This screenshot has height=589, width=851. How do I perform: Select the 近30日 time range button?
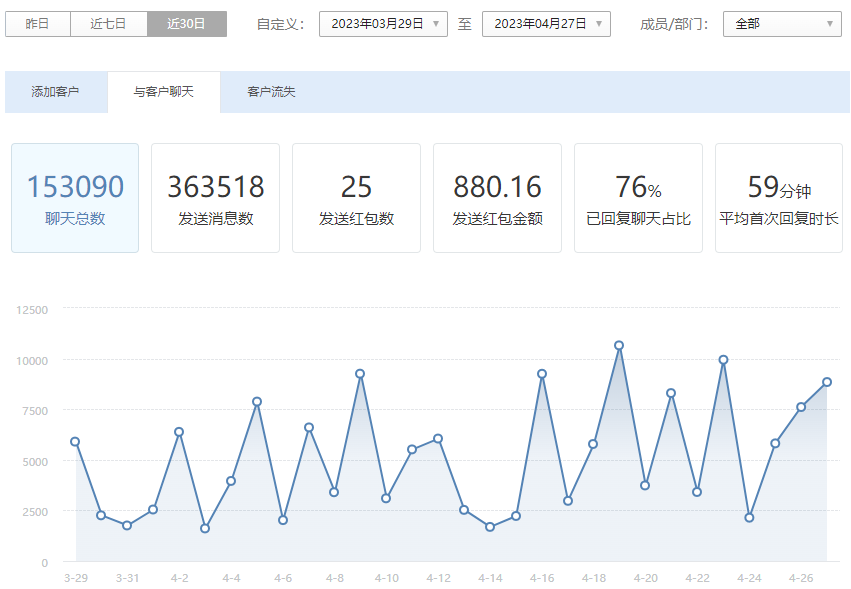point(187,24)
